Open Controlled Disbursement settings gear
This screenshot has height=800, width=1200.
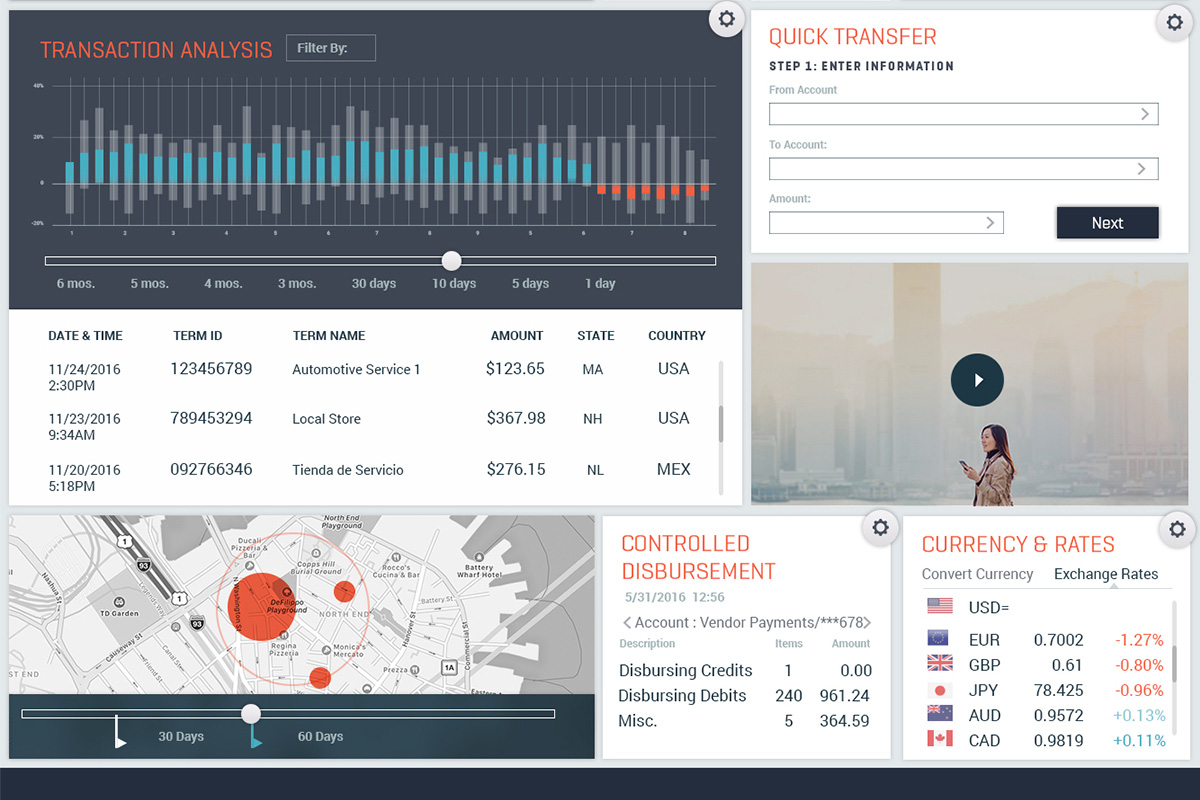pos(880,528)
